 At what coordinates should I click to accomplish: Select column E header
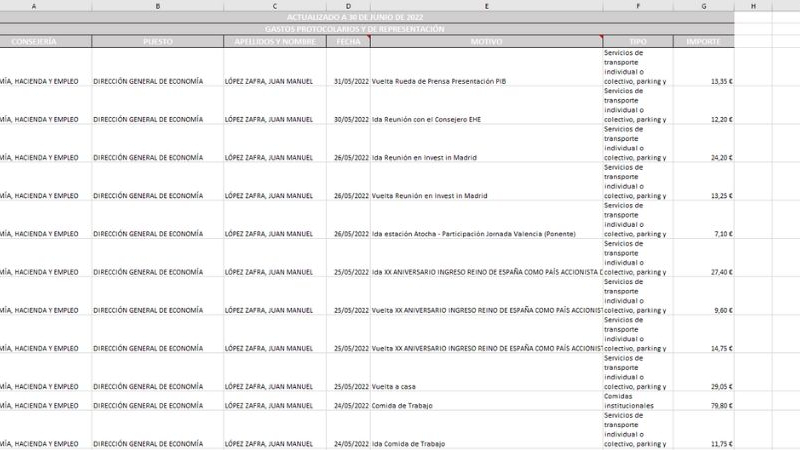[487, 6]
